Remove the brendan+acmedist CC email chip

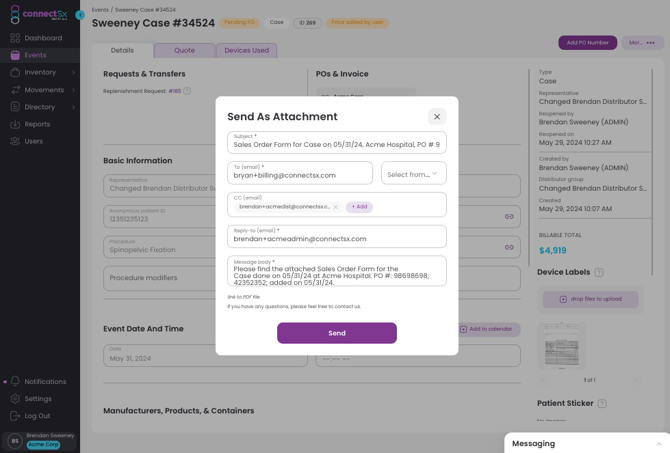tap(336, 207)
